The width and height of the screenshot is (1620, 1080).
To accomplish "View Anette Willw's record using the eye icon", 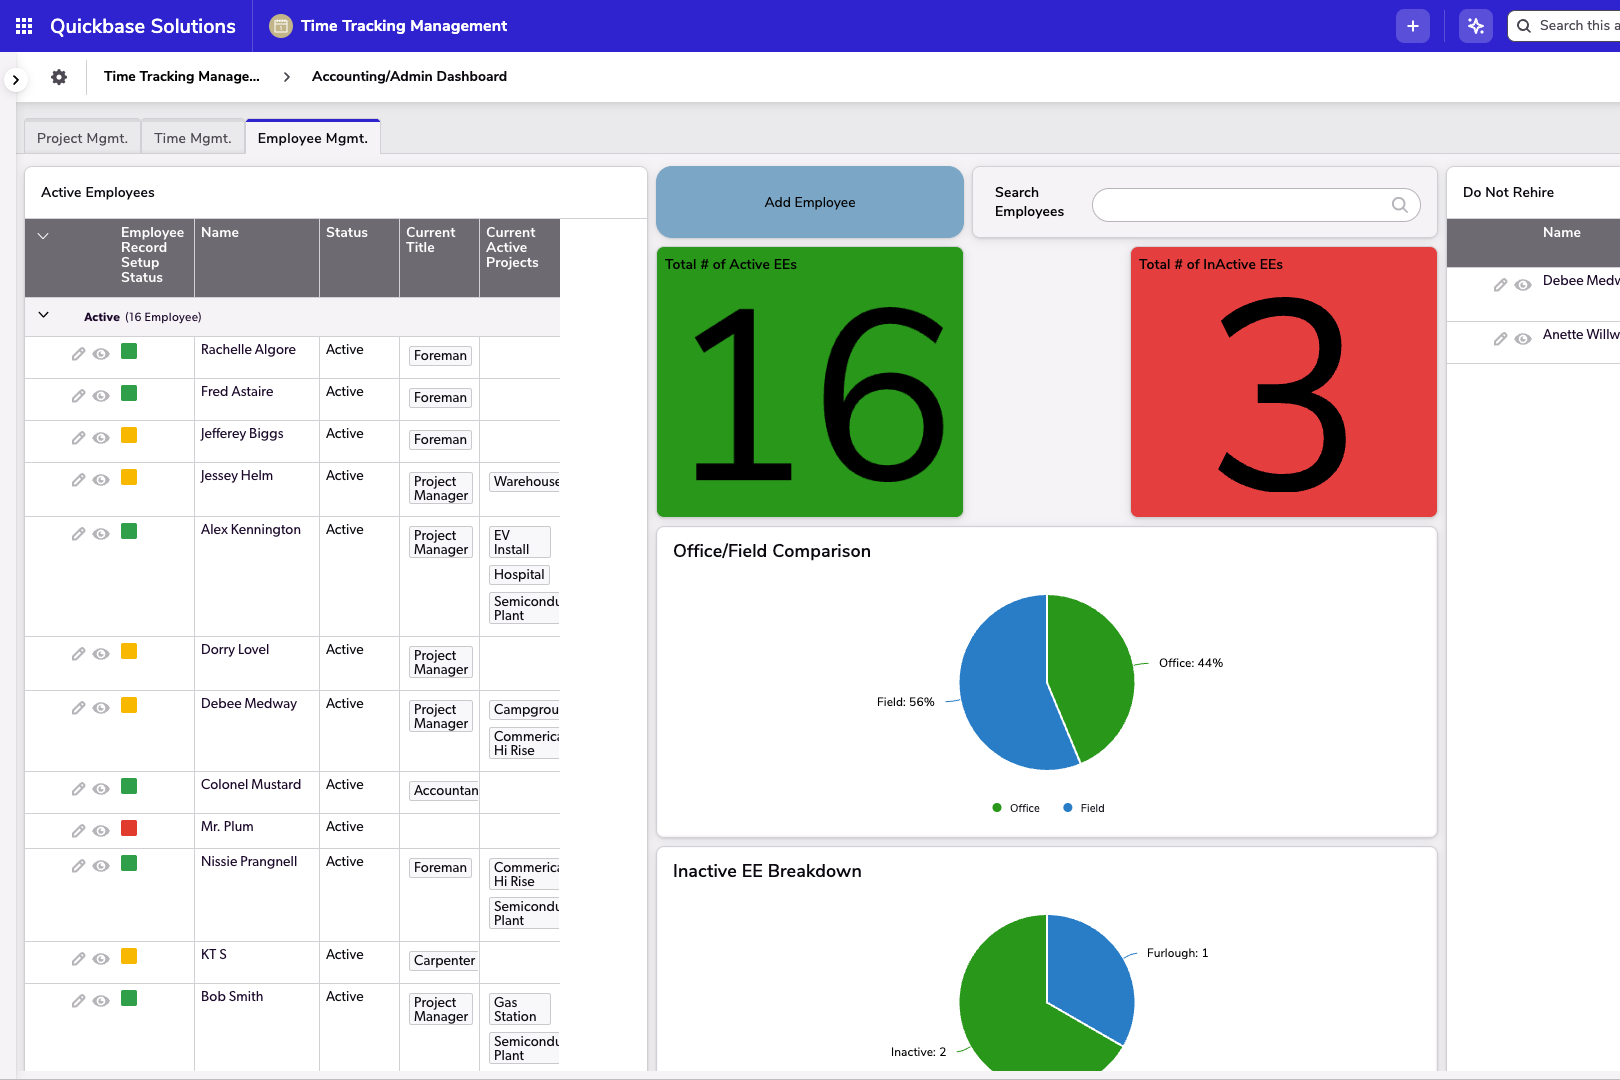I will click(x=1523, y=338).
